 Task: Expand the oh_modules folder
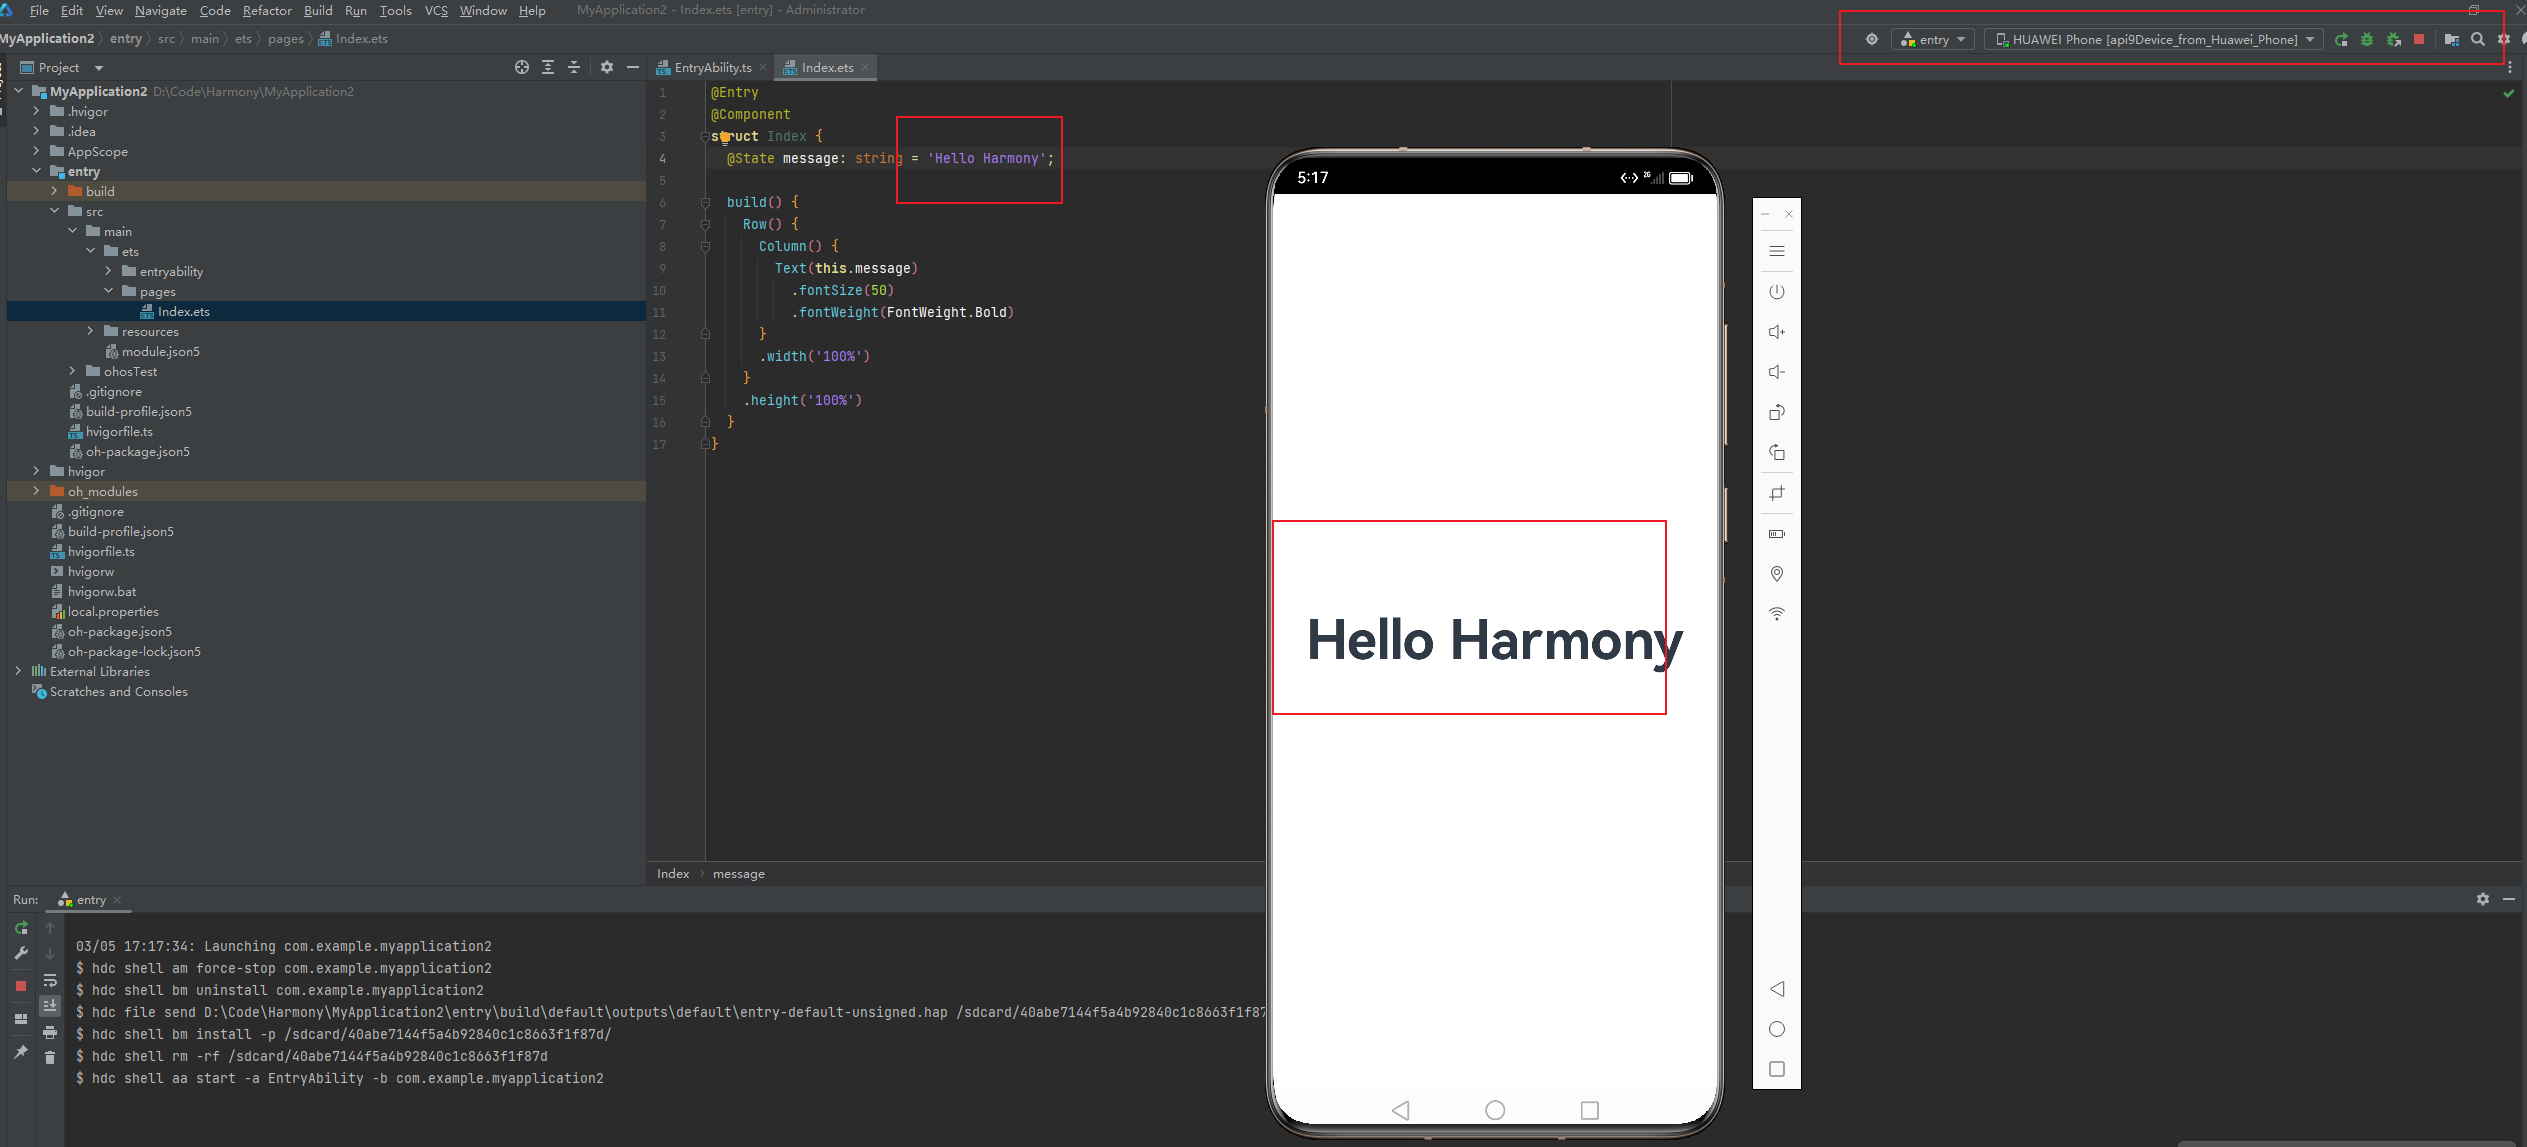tap(37, 491)
